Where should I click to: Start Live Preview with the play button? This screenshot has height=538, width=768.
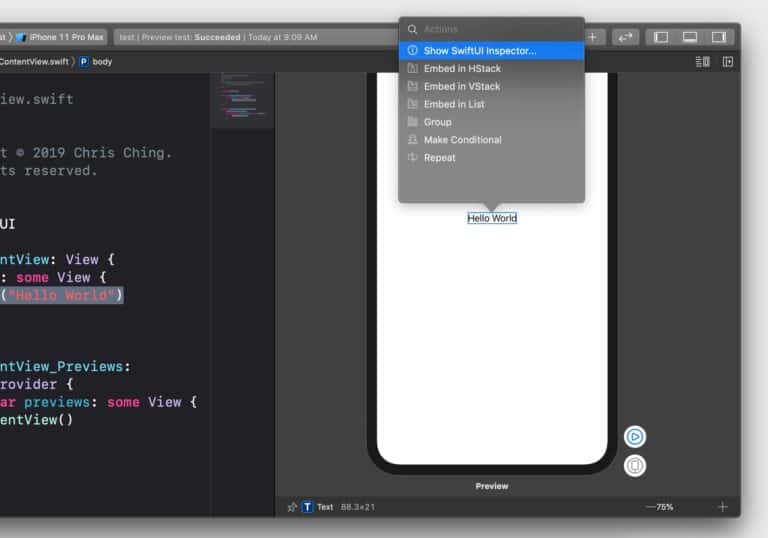click(635, 437)
